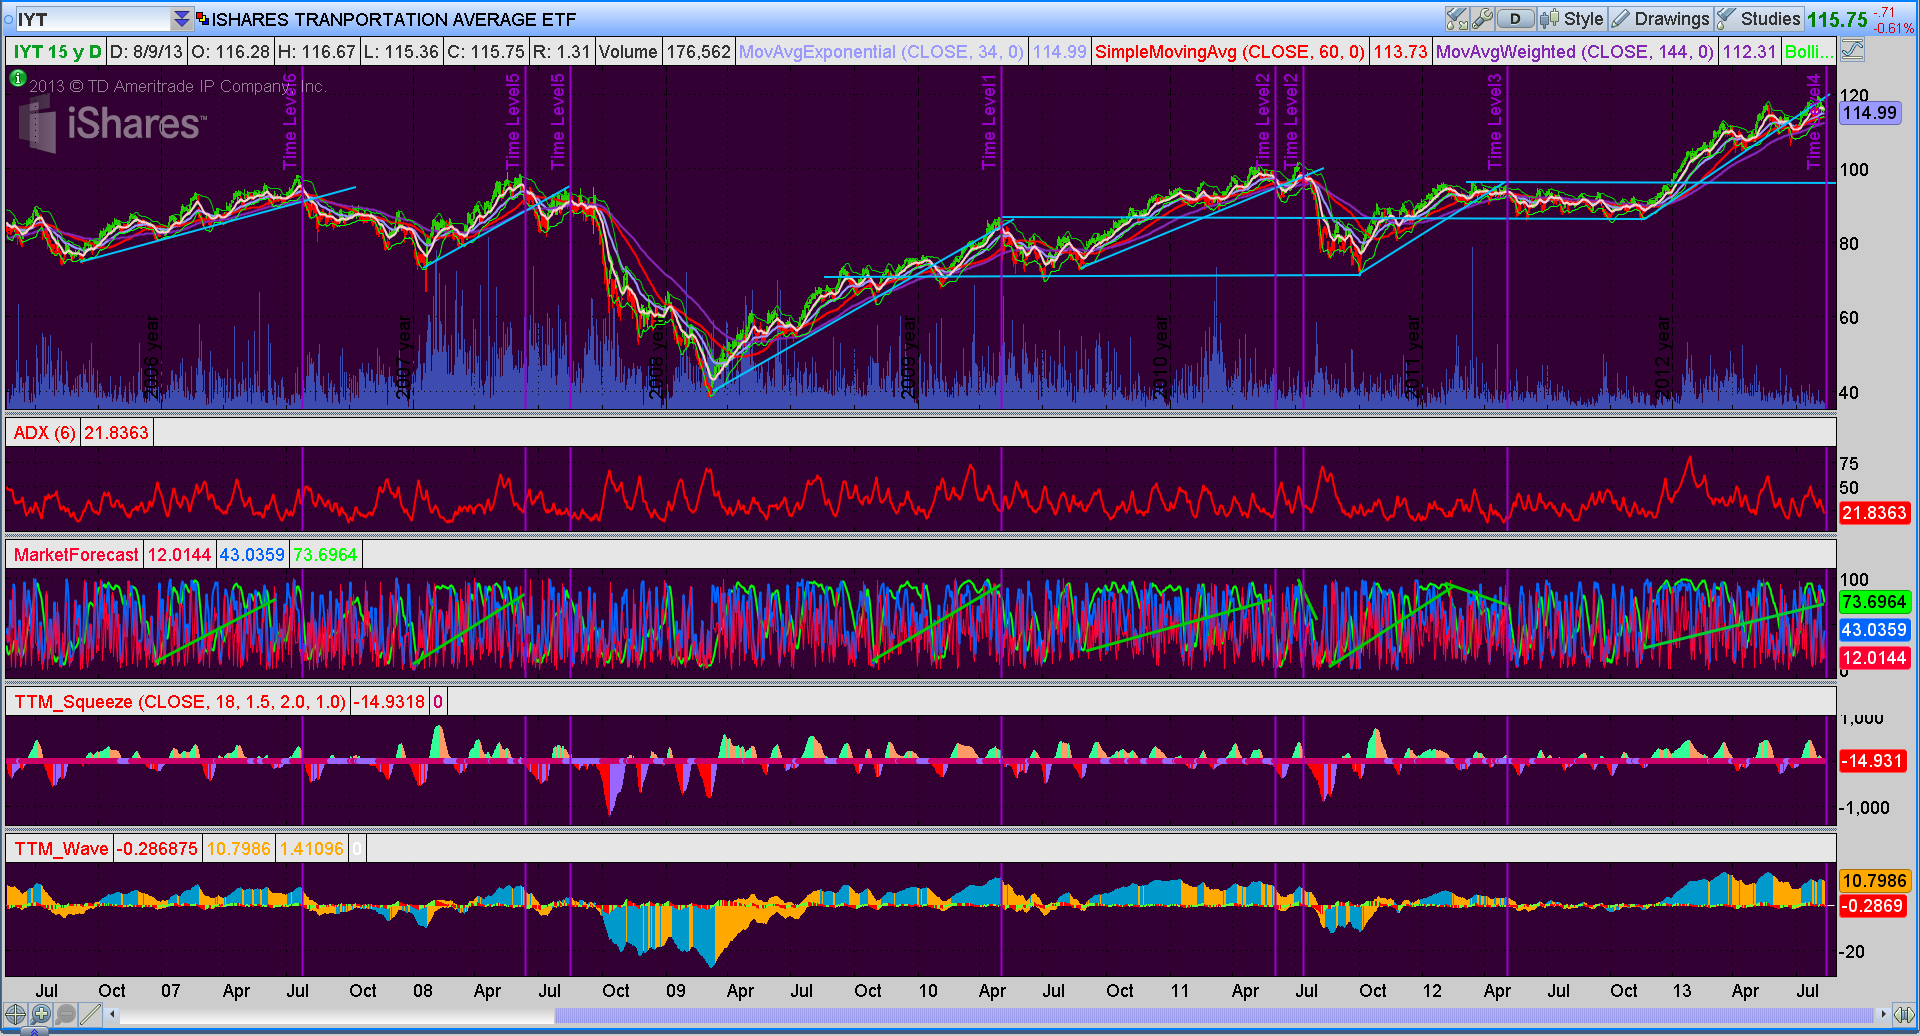Click the TTM_Squeeze study label

click(180, 702)
